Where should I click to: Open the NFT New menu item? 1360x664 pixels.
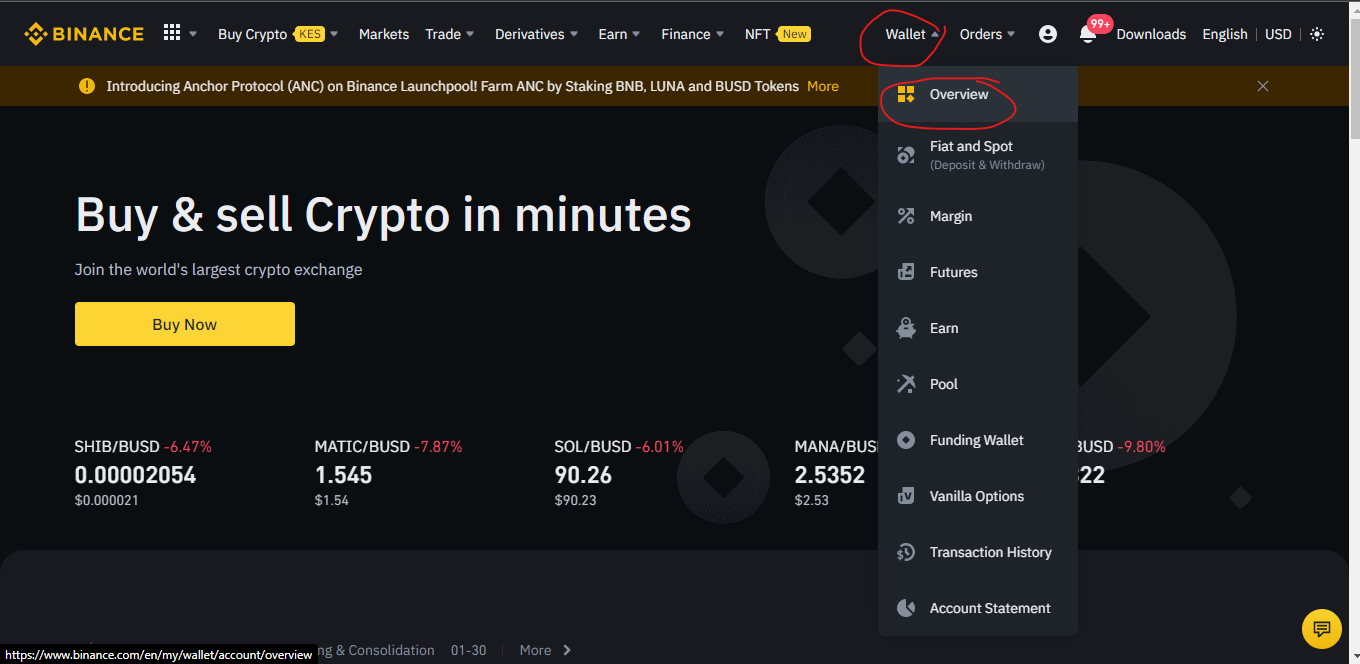point(777,34)
